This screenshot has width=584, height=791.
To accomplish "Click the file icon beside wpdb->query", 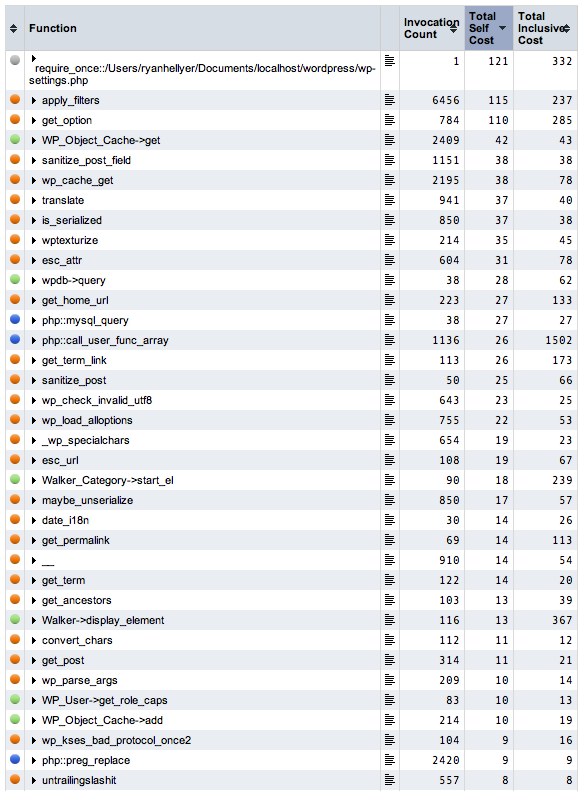I will [x=389, y=280].
